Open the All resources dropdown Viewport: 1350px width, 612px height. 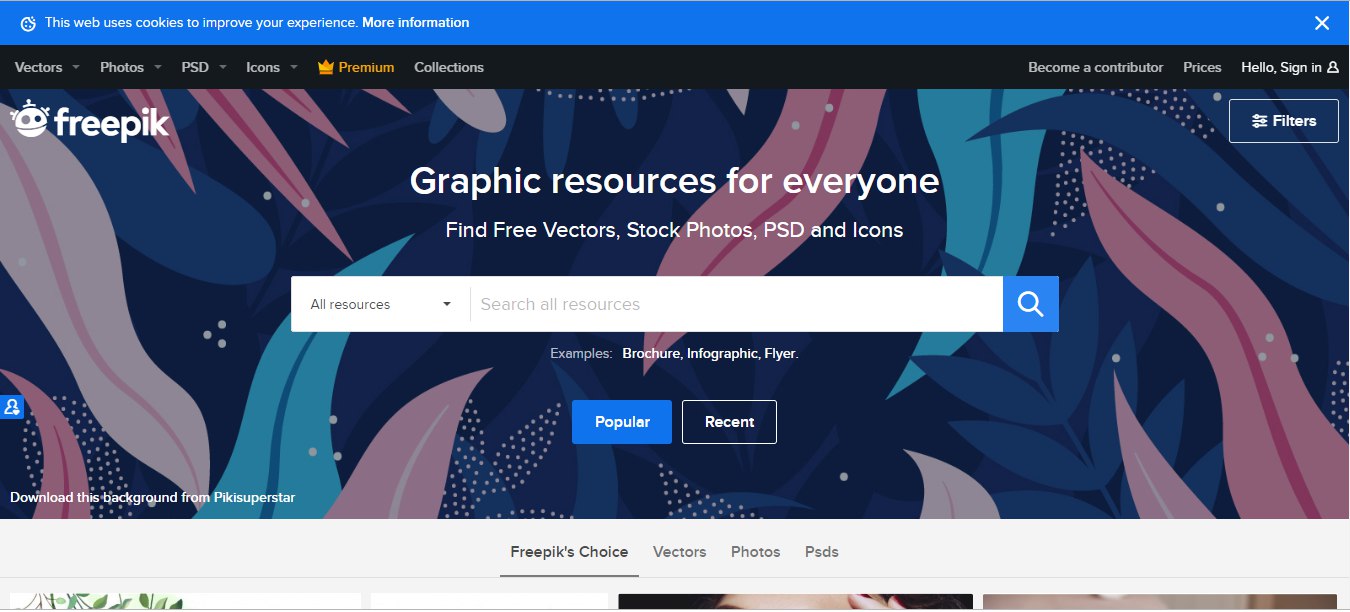click(381, 304)
